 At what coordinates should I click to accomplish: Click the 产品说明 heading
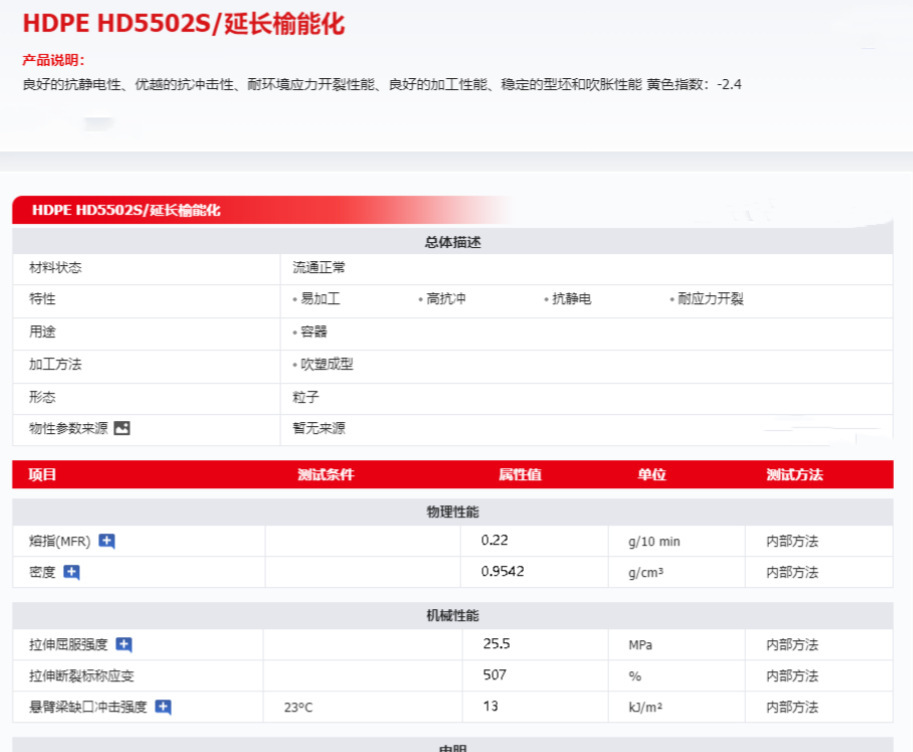[54, 60]
